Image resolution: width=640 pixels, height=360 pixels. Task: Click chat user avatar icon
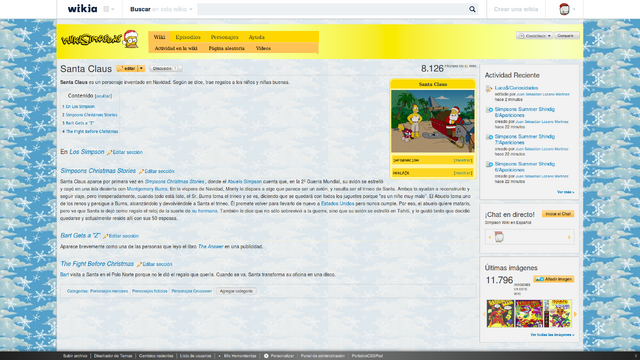pos(499,237)
